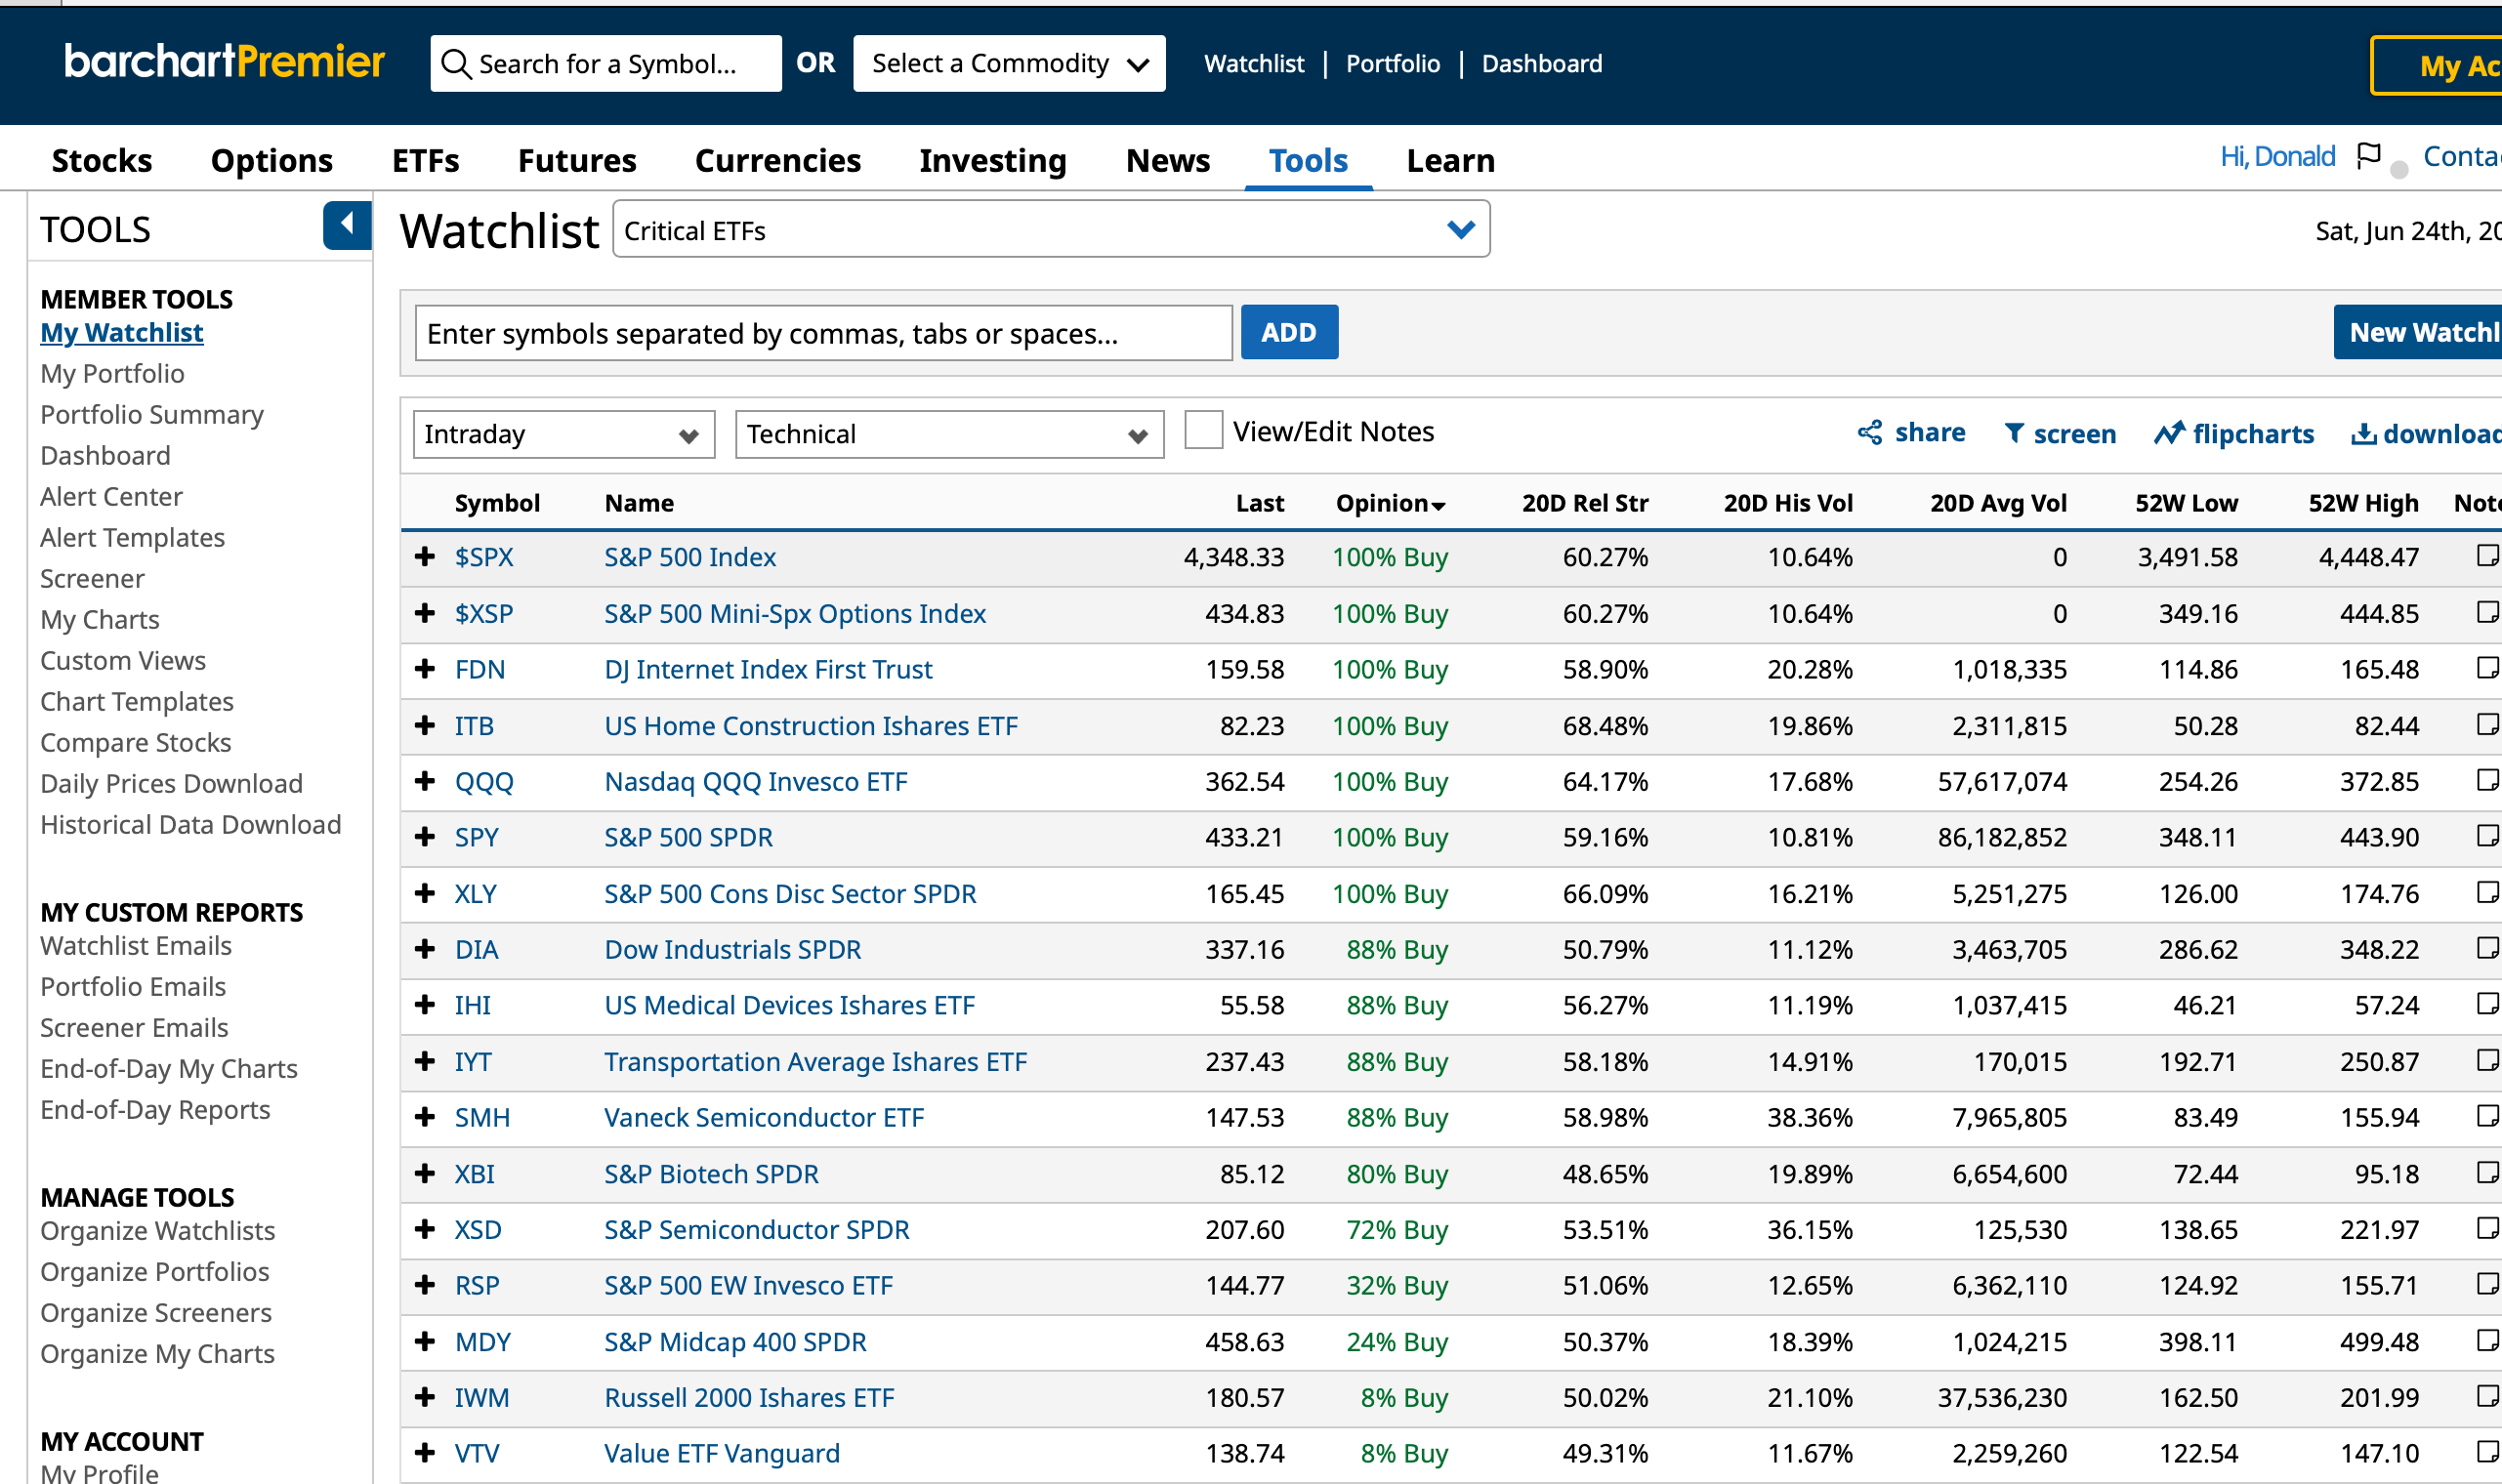Open the Historical Data Download link

pos(190,824)
